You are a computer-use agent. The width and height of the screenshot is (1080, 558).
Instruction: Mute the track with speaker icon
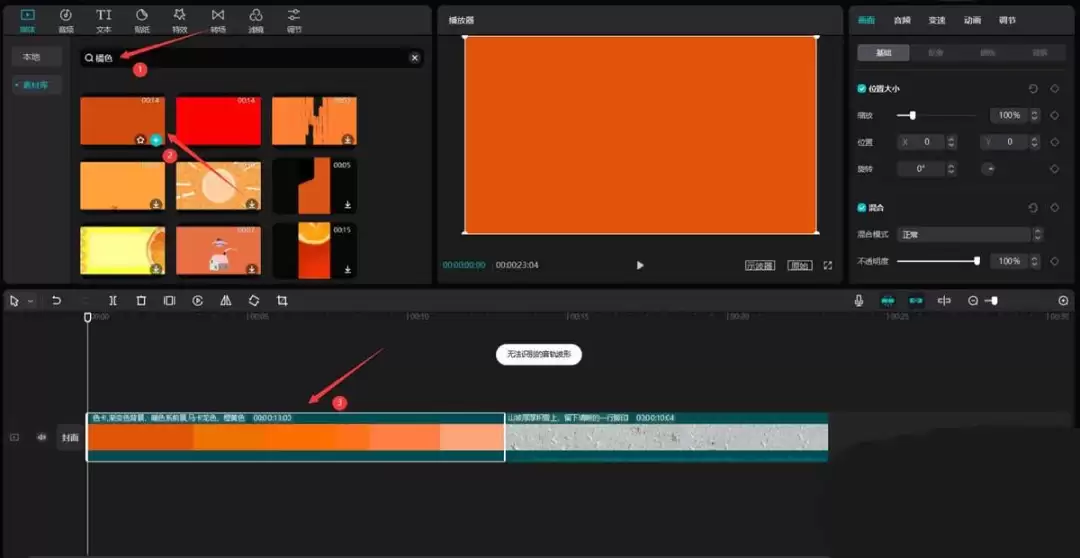click(x=42, y=437)
